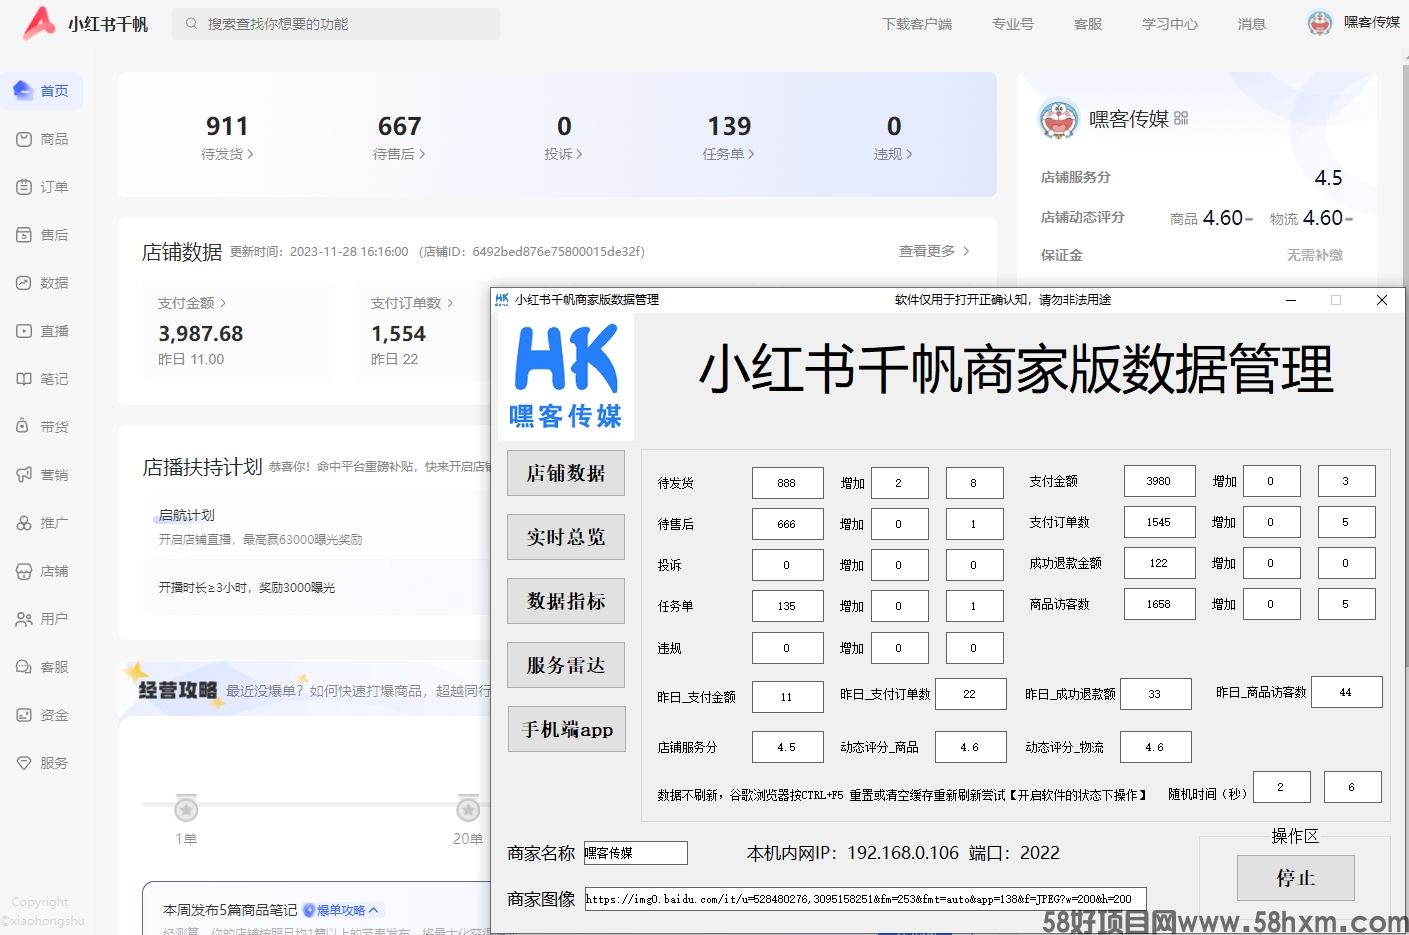The image size is (1409, 935).
Task: Open 下载客户端 in top menu
Action: coord(917,24)
